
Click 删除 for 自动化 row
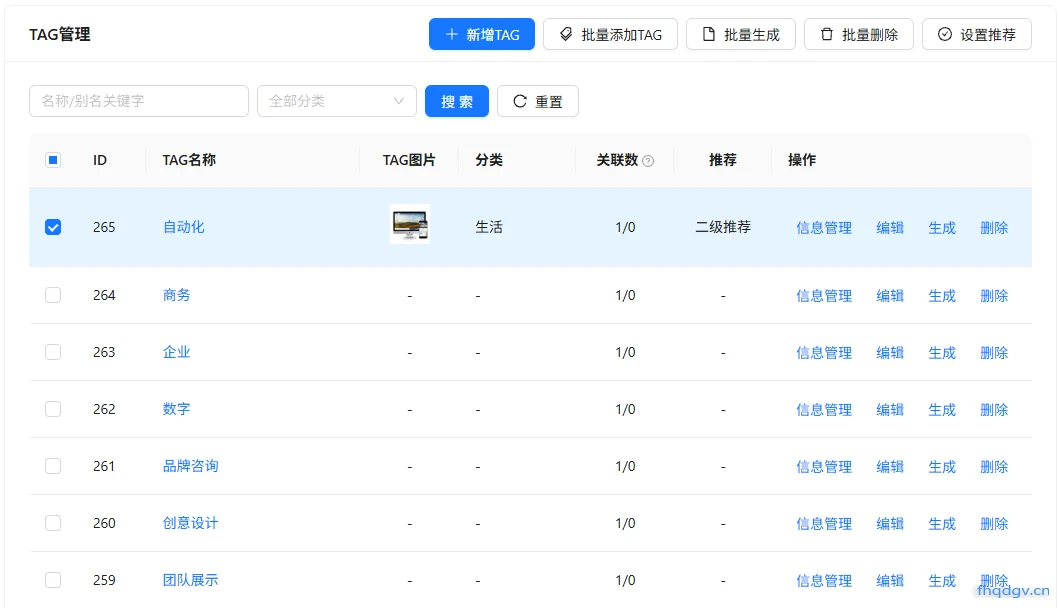pos(994,228)
